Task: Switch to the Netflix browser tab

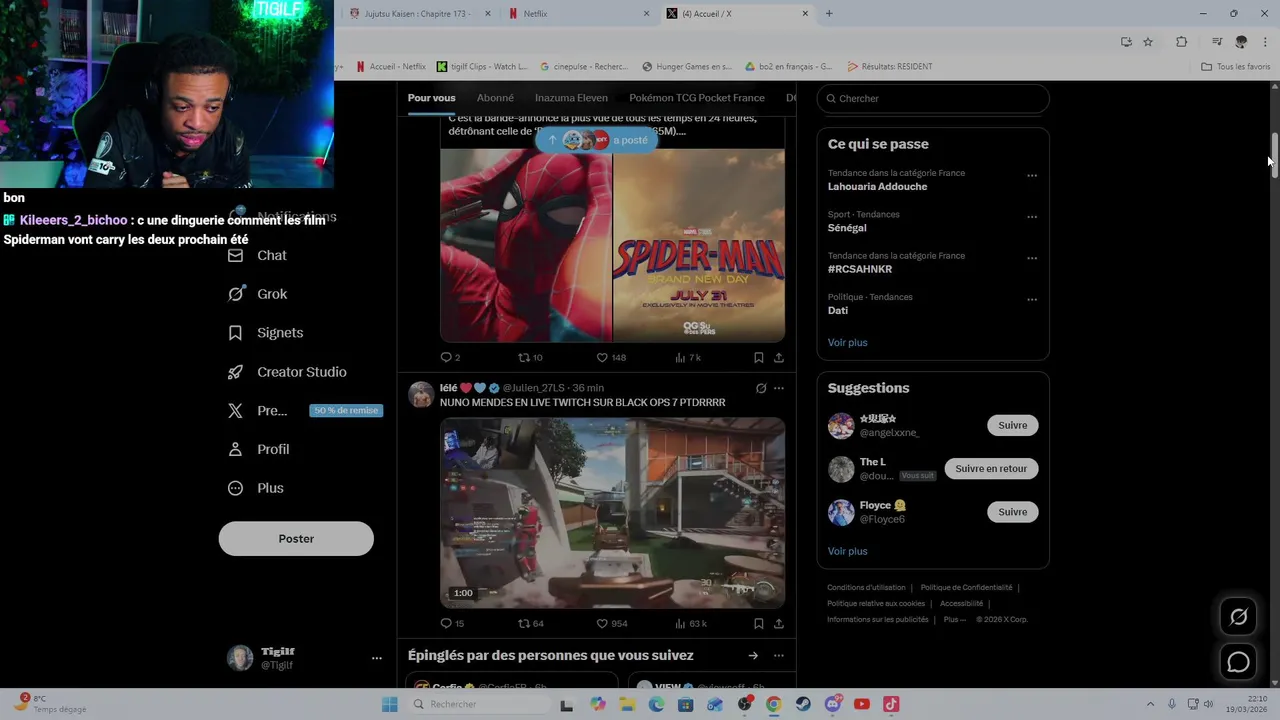Action: tap(578, 14)
